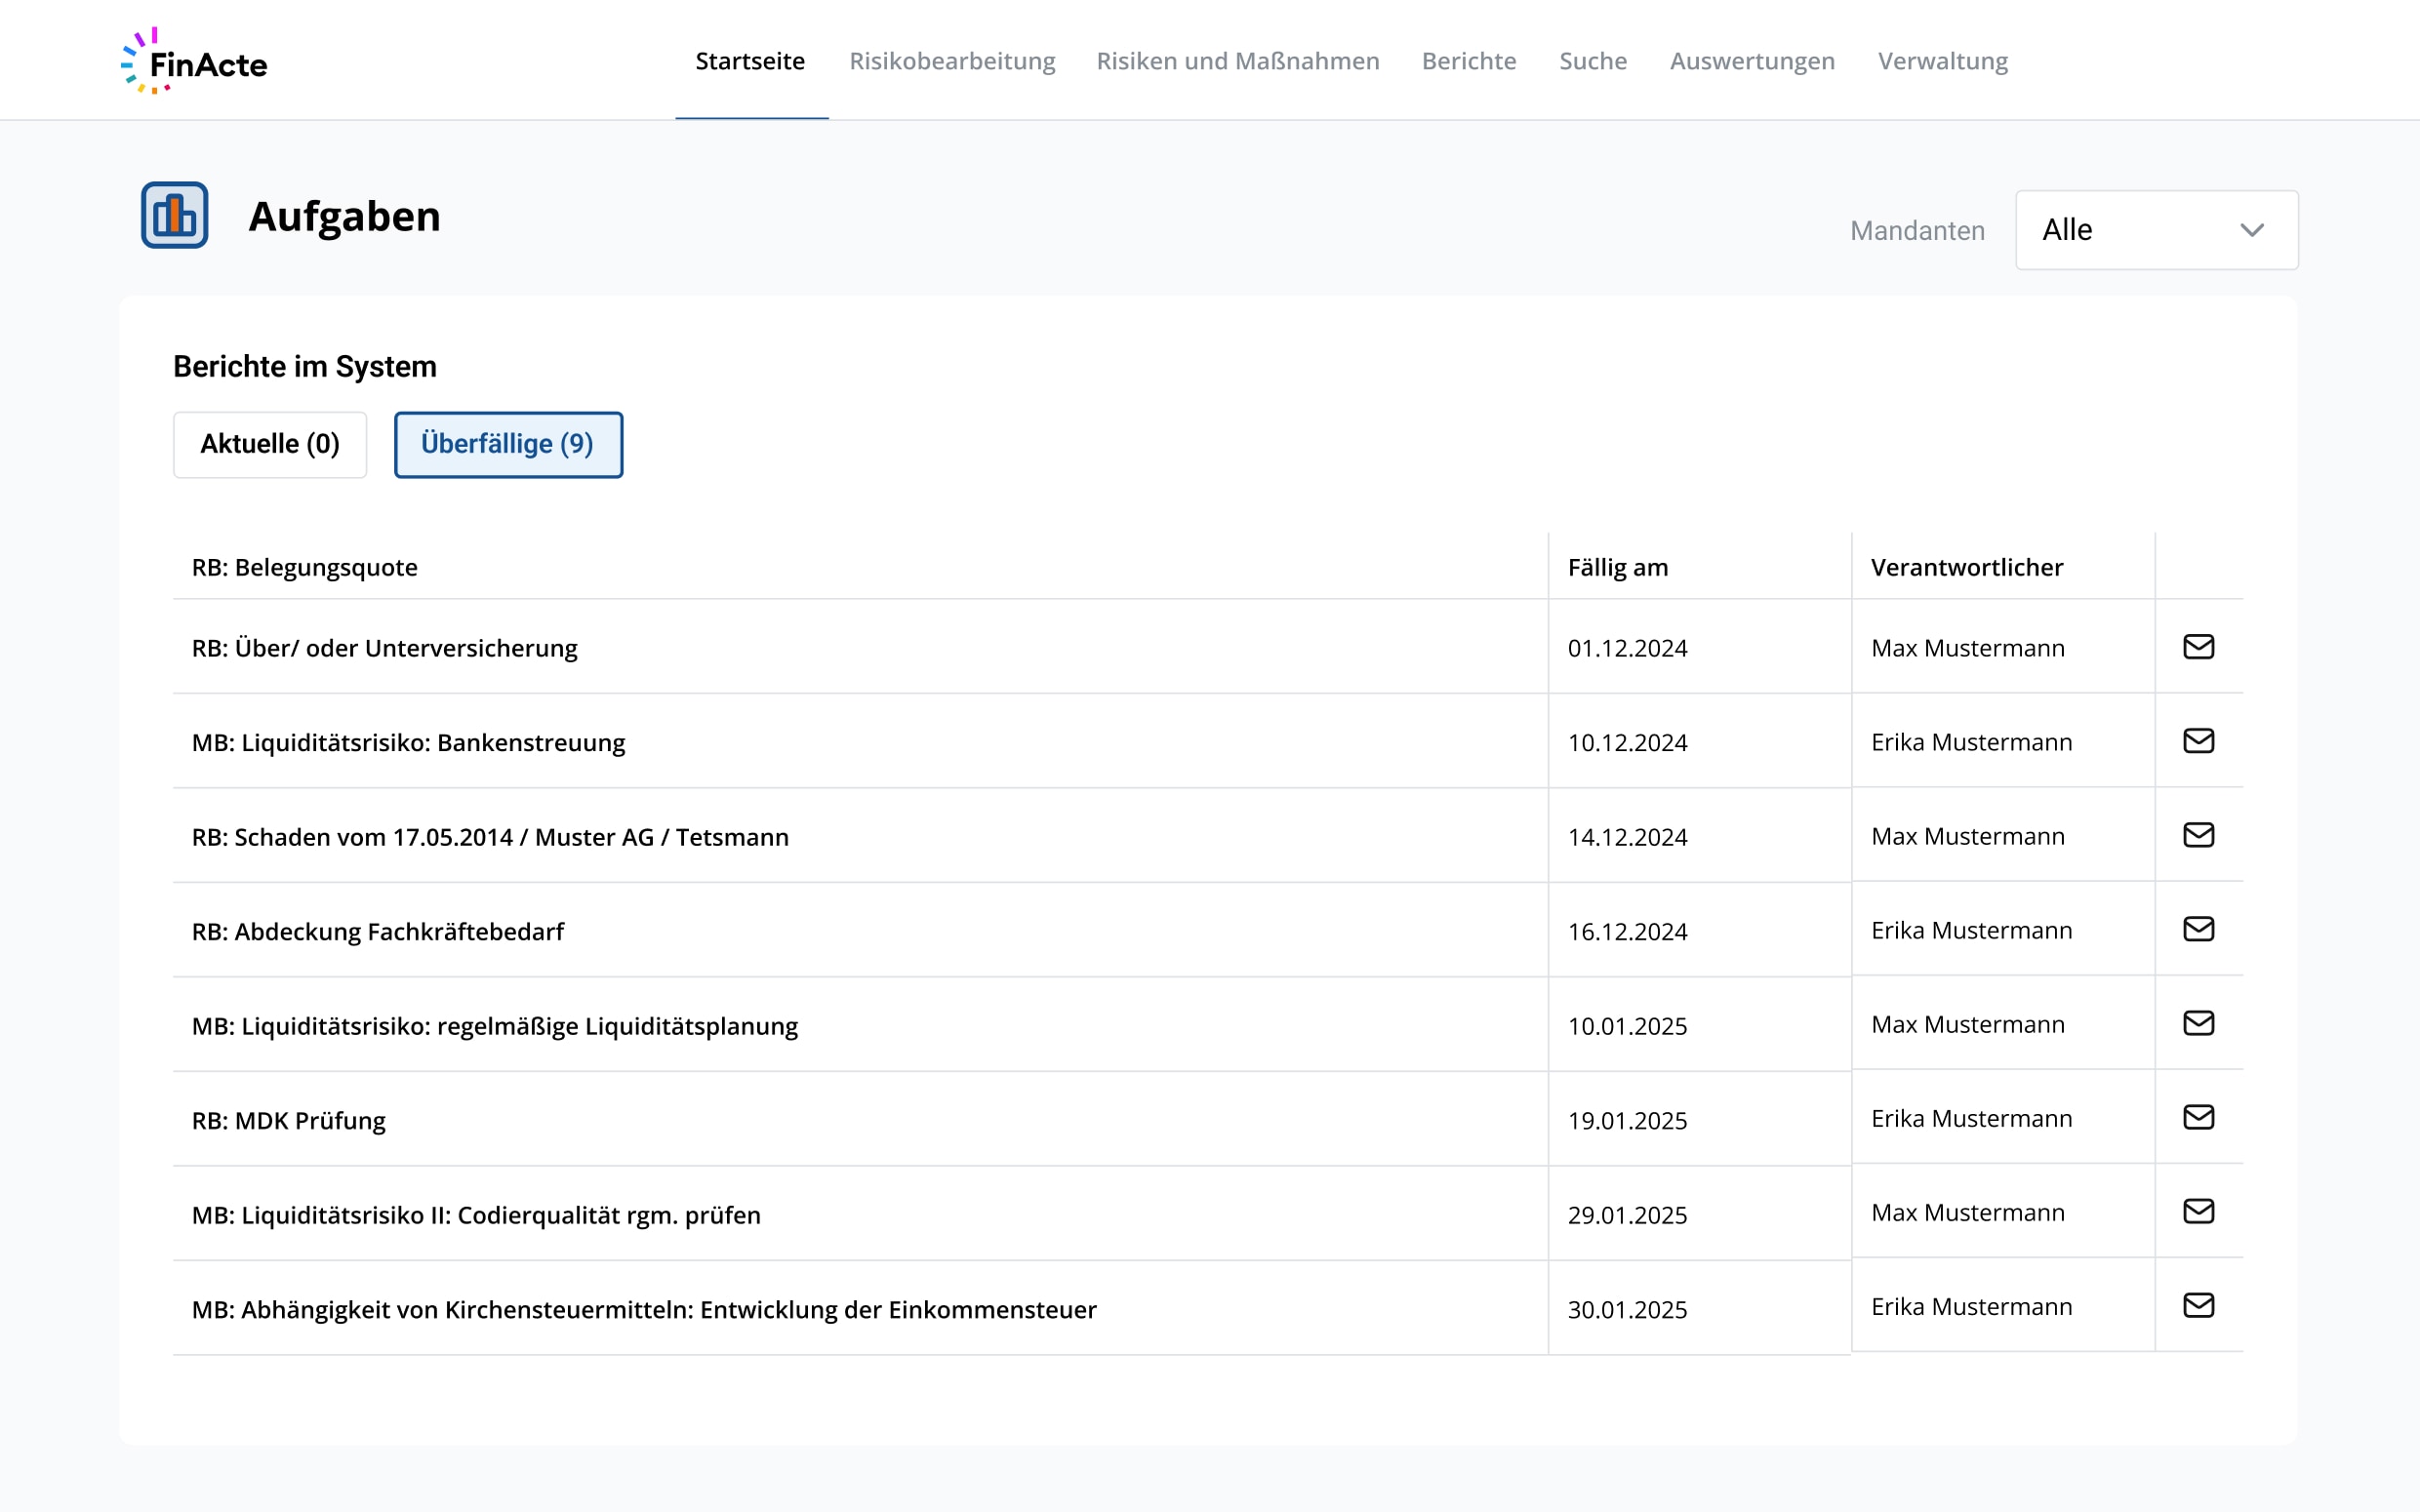Send mail for Schaden vom 17.05.2014 row
Viewport: 2420px width, 1512px height.
(x=2198, y=835)
